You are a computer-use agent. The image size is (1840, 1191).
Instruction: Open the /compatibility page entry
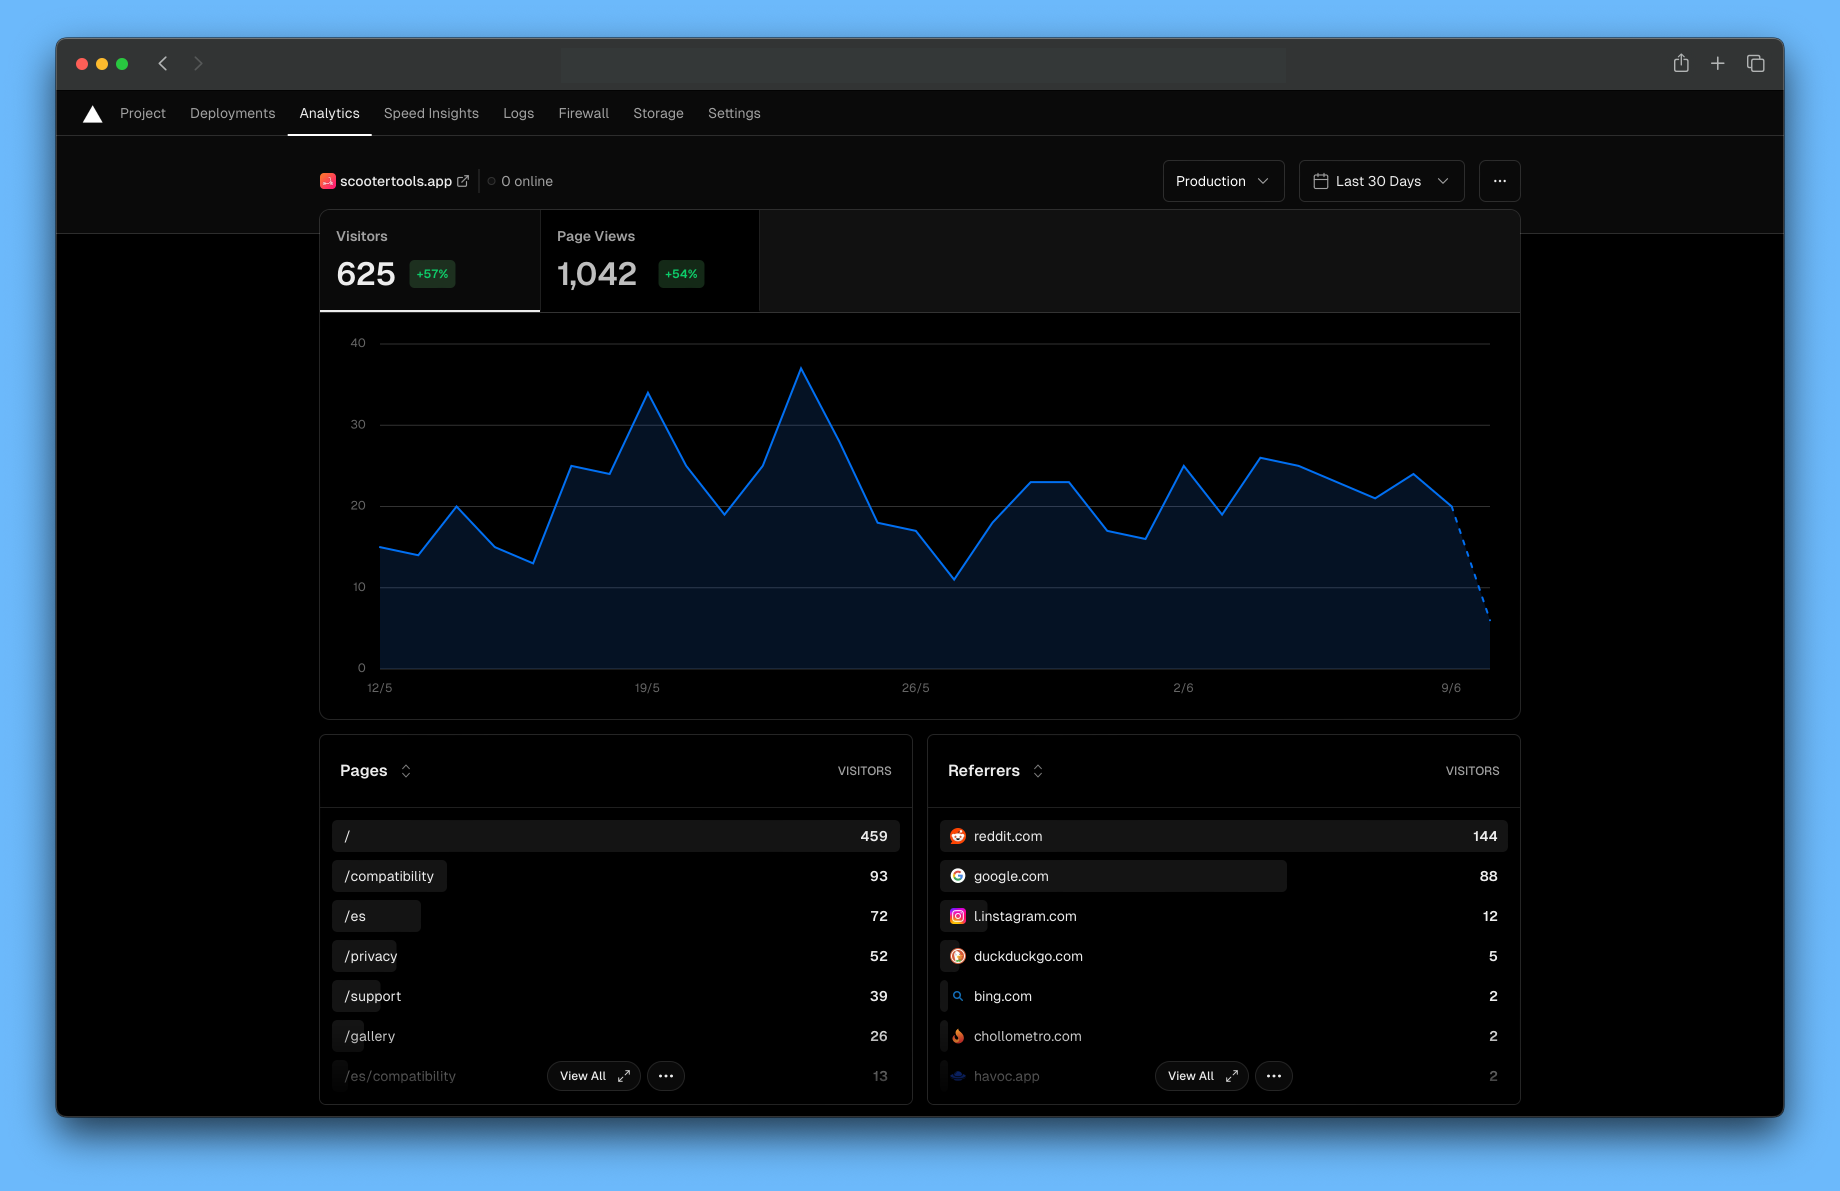(389, 876)
